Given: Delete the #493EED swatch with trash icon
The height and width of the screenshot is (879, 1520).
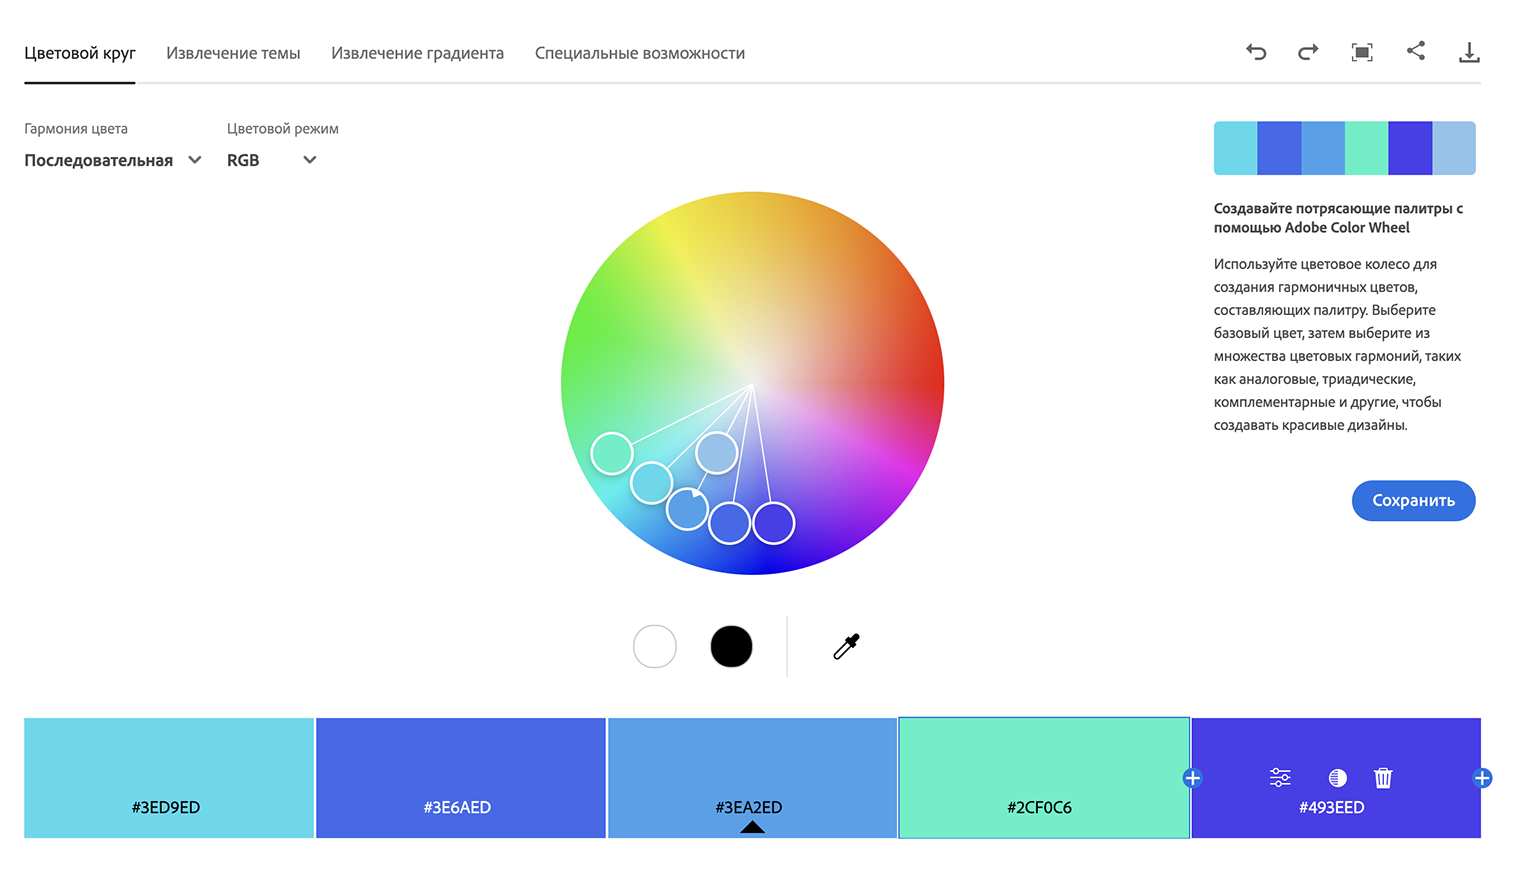Looking at the screenshot, I should point(1383,777).
